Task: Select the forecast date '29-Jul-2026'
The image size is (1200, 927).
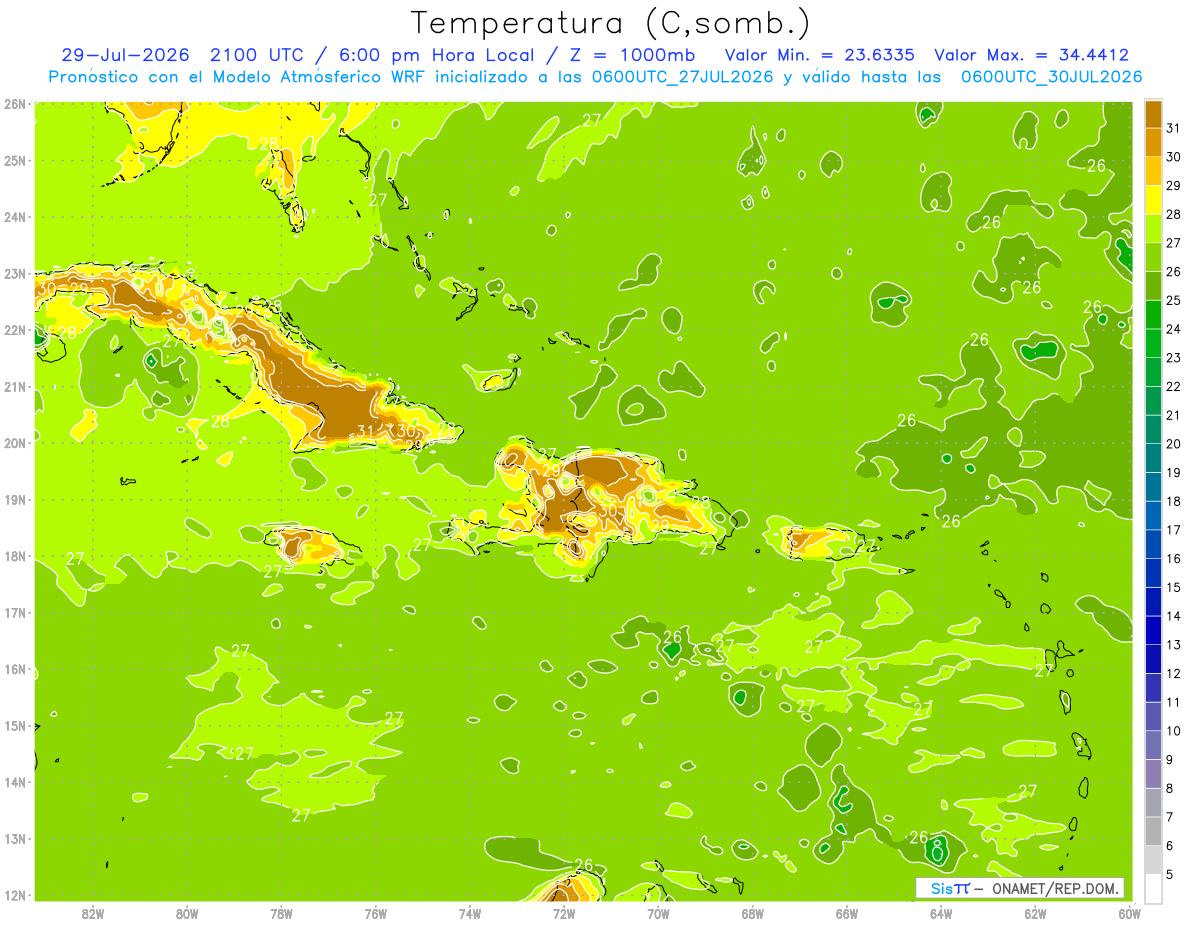Action: coord(126,55)
